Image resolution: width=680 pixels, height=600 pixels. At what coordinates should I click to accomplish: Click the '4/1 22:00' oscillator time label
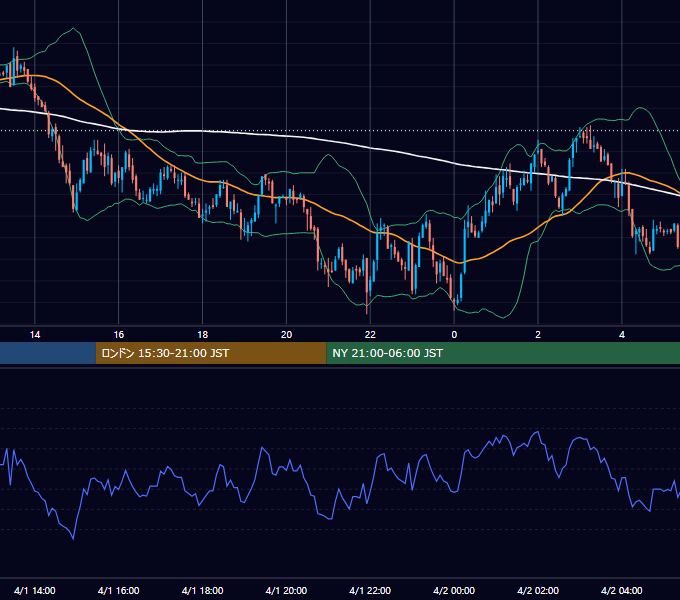pos(370,590)
